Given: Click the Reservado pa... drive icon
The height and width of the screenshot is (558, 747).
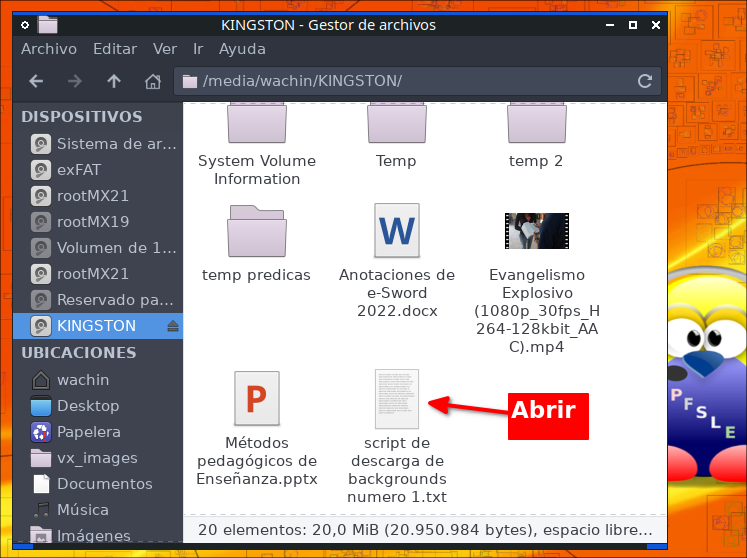Looking at the screenshot, I should (x=41, y=300).
